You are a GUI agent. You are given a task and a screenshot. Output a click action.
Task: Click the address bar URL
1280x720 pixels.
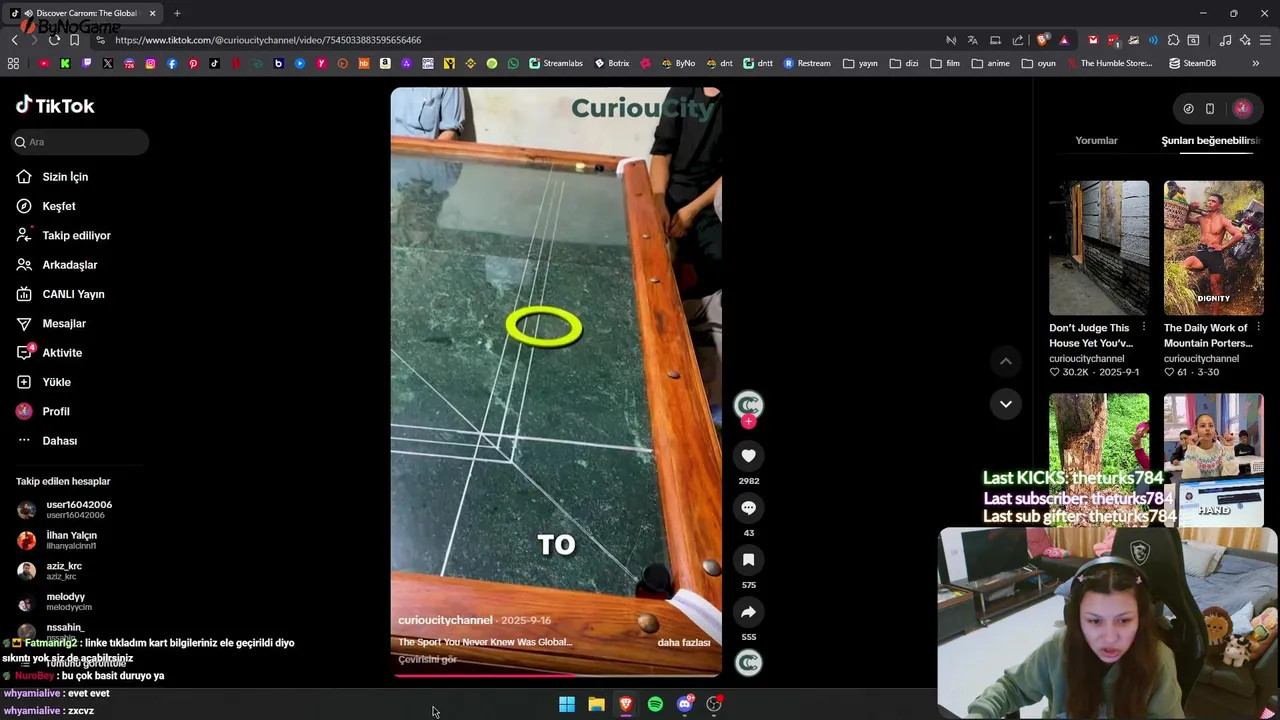(x=268, y=40)
